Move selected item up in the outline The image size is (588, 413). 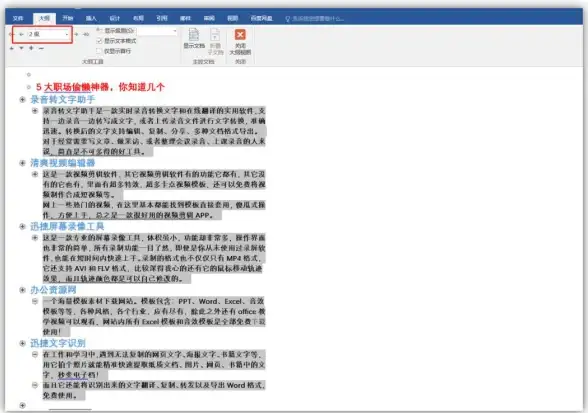pyautogui.click(x=12, y=48)
